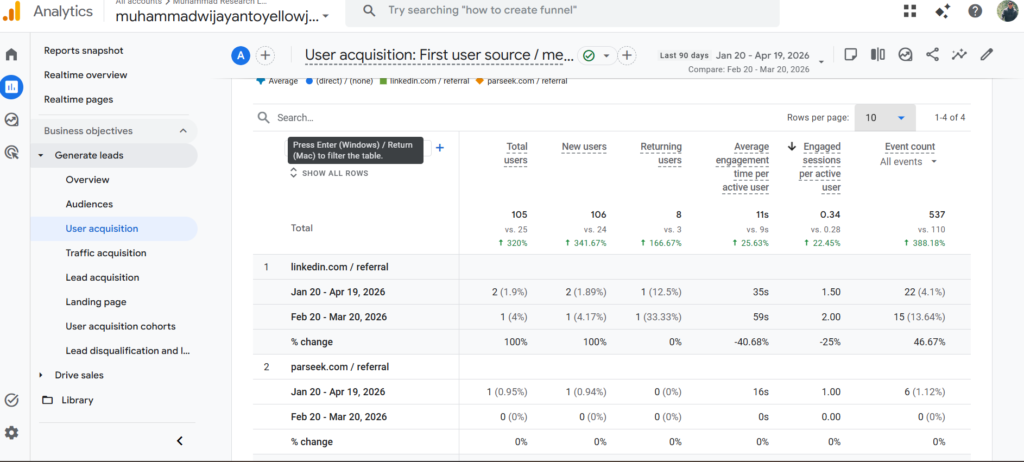This screenshot has height=462, width=1024.
Task: Open the account profile avatar
Action: pos(1008,11)
